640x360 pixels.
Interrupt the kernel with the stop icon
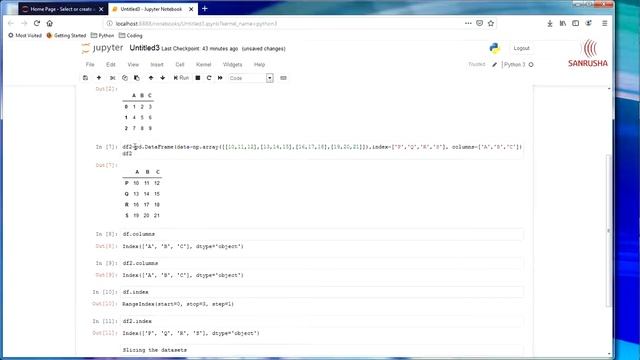198,78
